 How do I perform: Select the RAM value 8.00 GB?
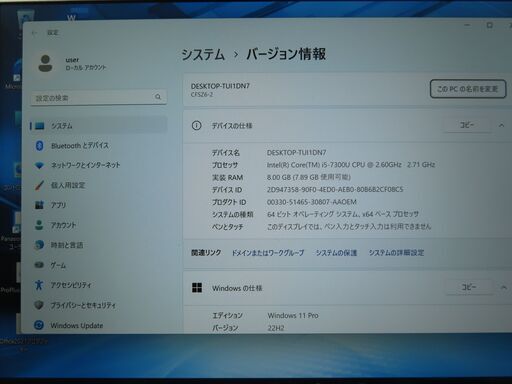coord(309,177)
